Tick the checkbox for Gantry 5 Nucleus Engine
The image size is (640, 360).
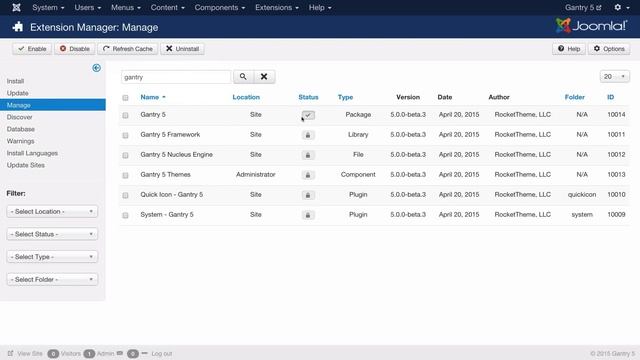click(x=125, y=156)
